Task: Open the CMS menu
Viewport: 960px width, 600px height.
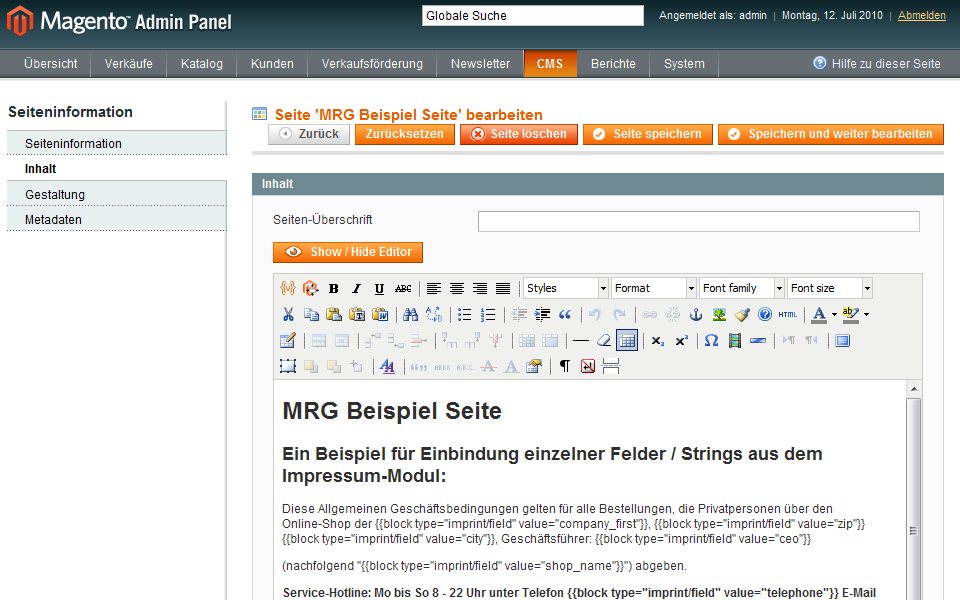Action: coord(550,64)
